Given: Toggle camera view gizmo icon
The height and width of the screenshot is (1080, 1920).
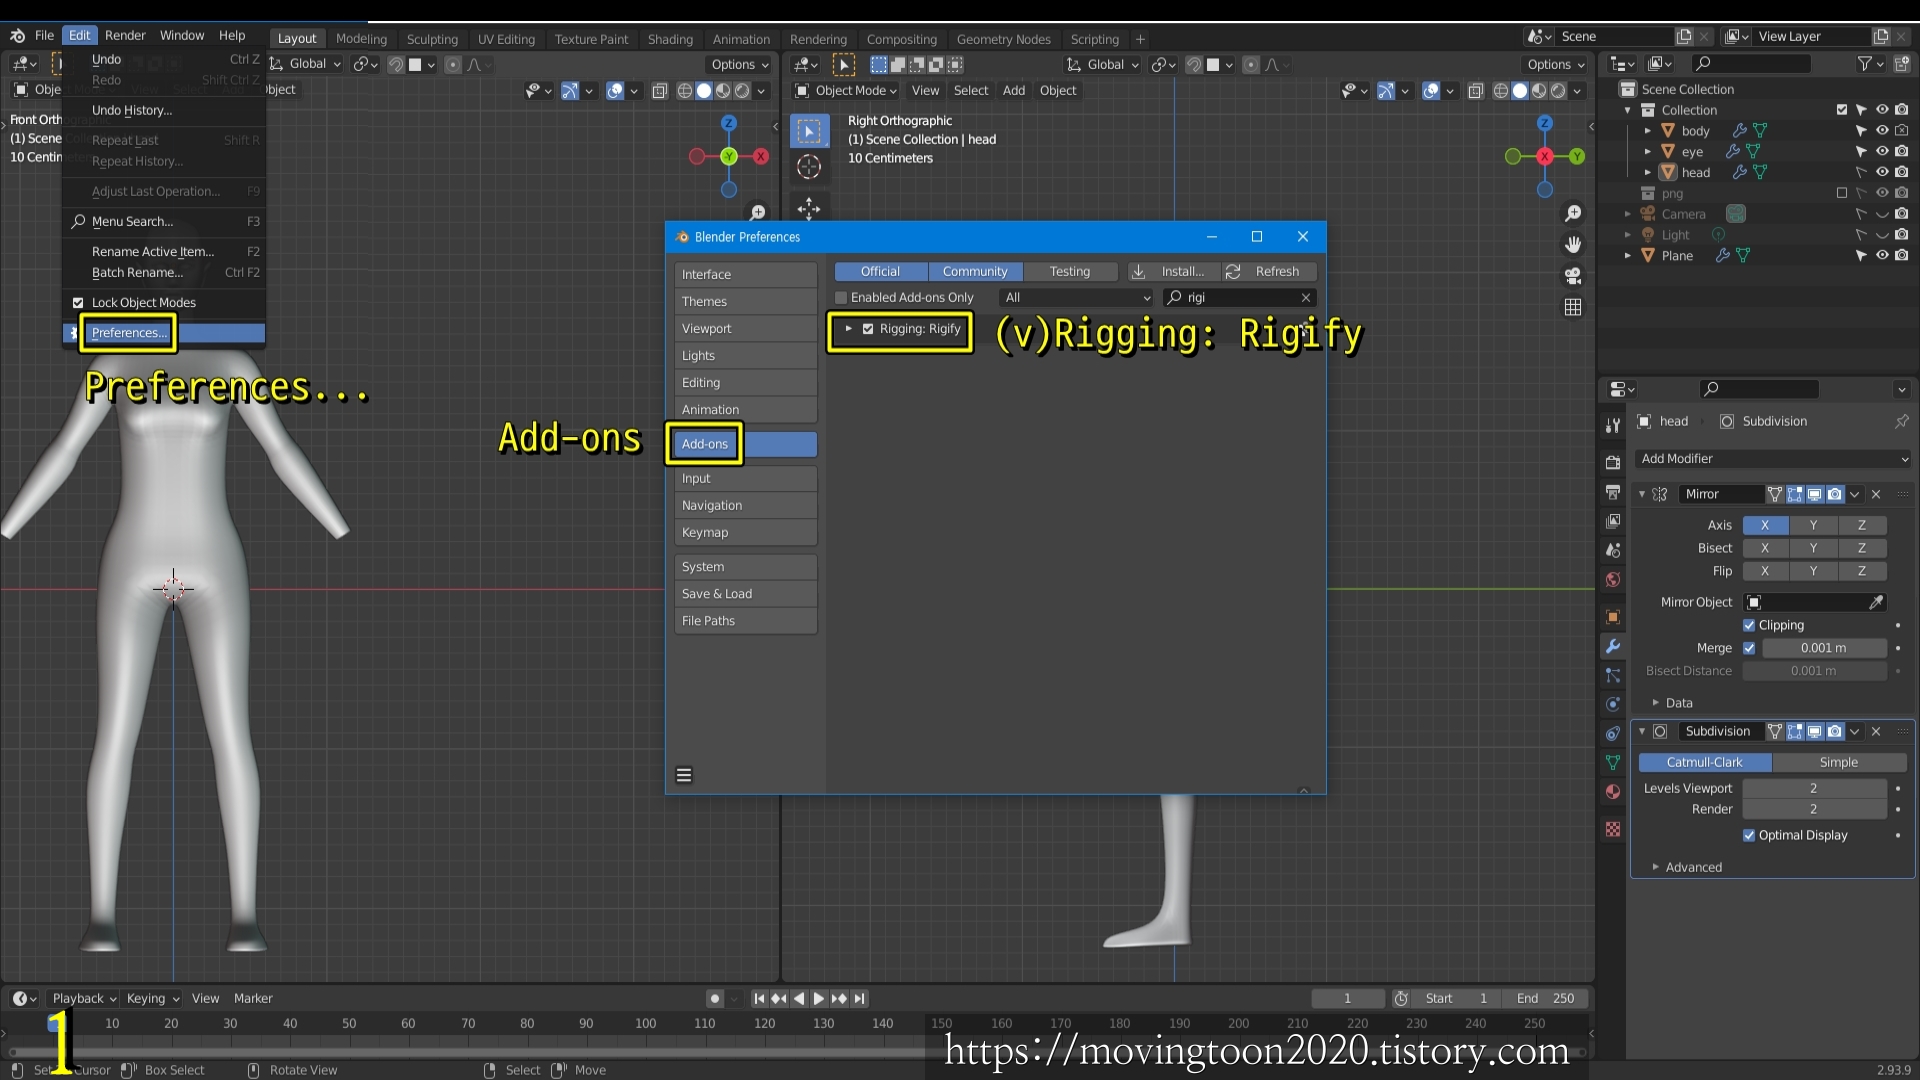Looking at the screenshot, I should pyautogui.click(x=1573, y=275).
